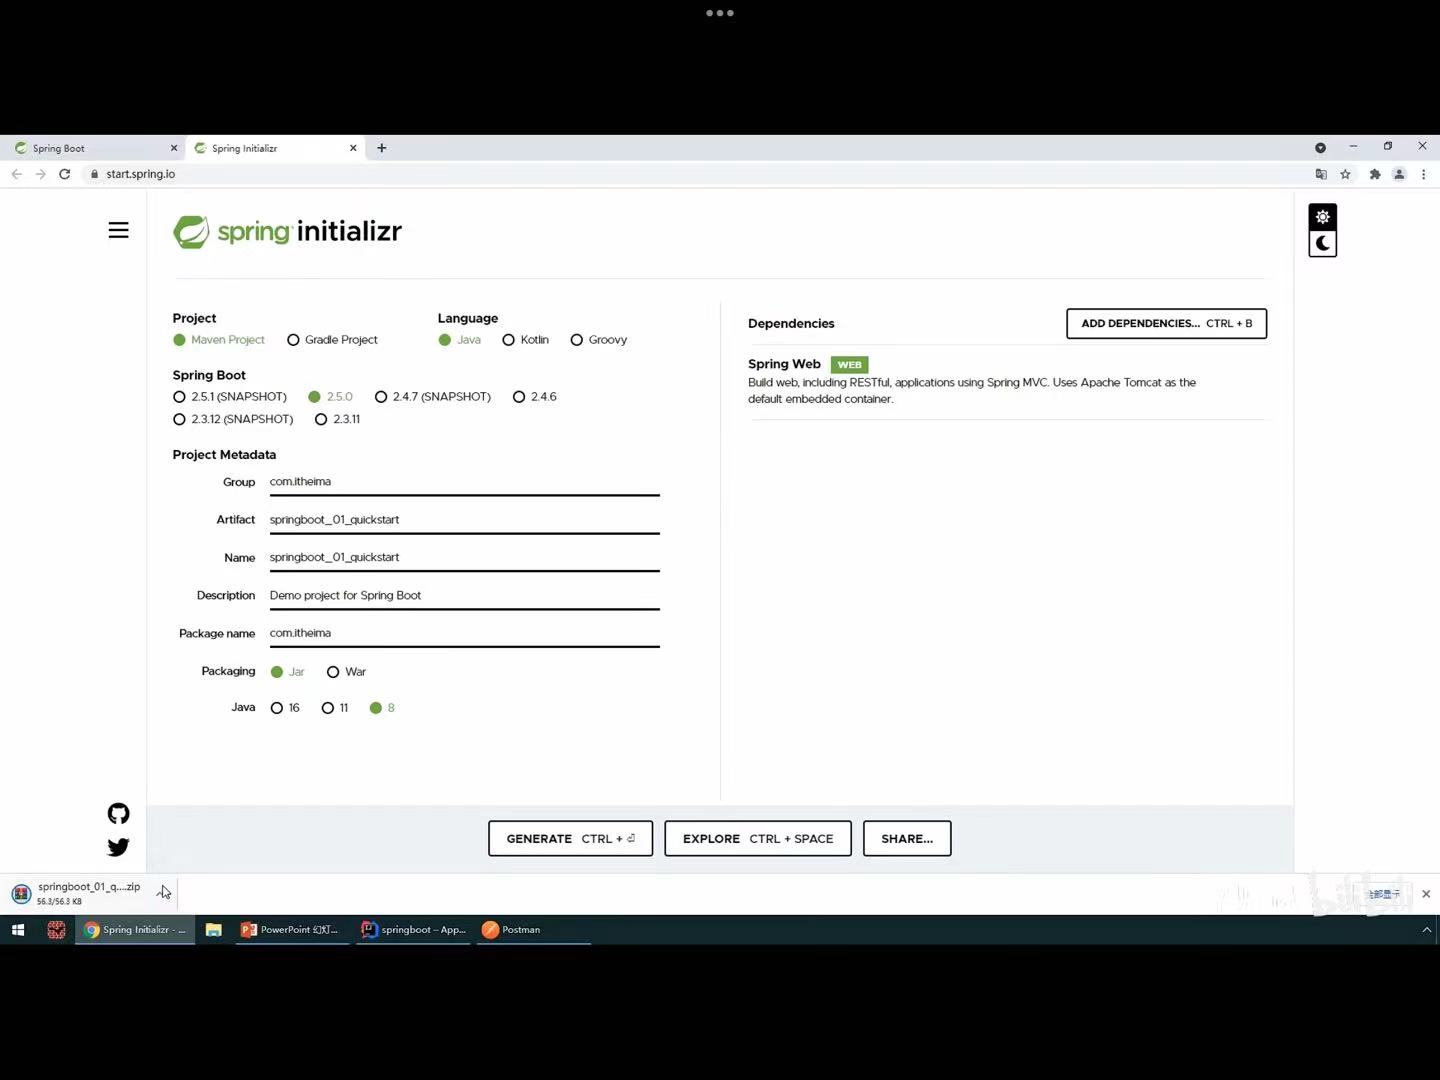This screenshot has width=1440, height=1080.
Task: Click the Explore button
Action: 758,839
